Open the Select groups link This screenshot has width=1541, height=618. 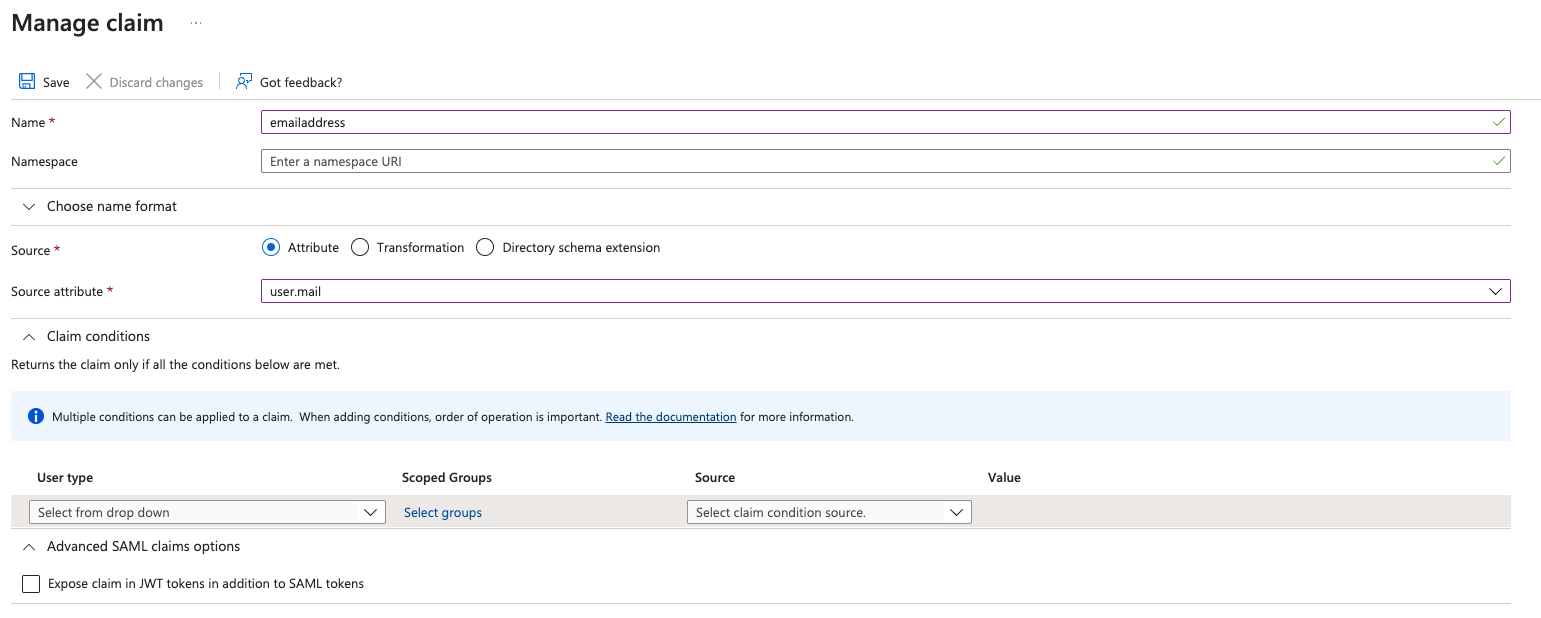point(443,512)
